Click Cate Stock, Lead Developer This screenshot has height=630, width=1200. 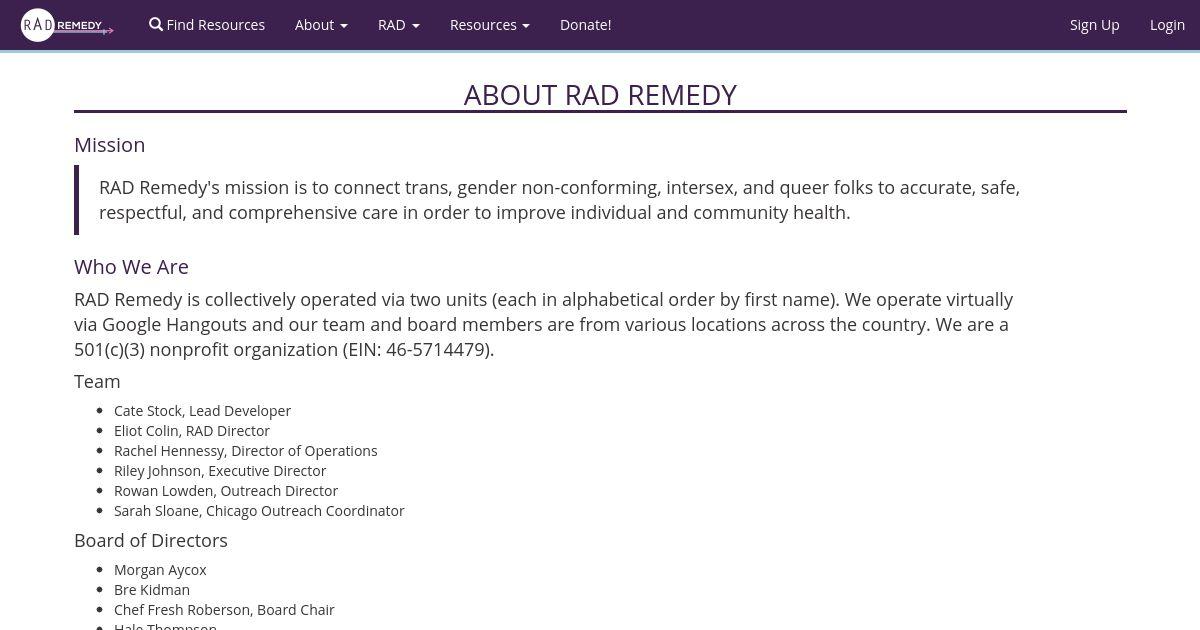(202, 411)
